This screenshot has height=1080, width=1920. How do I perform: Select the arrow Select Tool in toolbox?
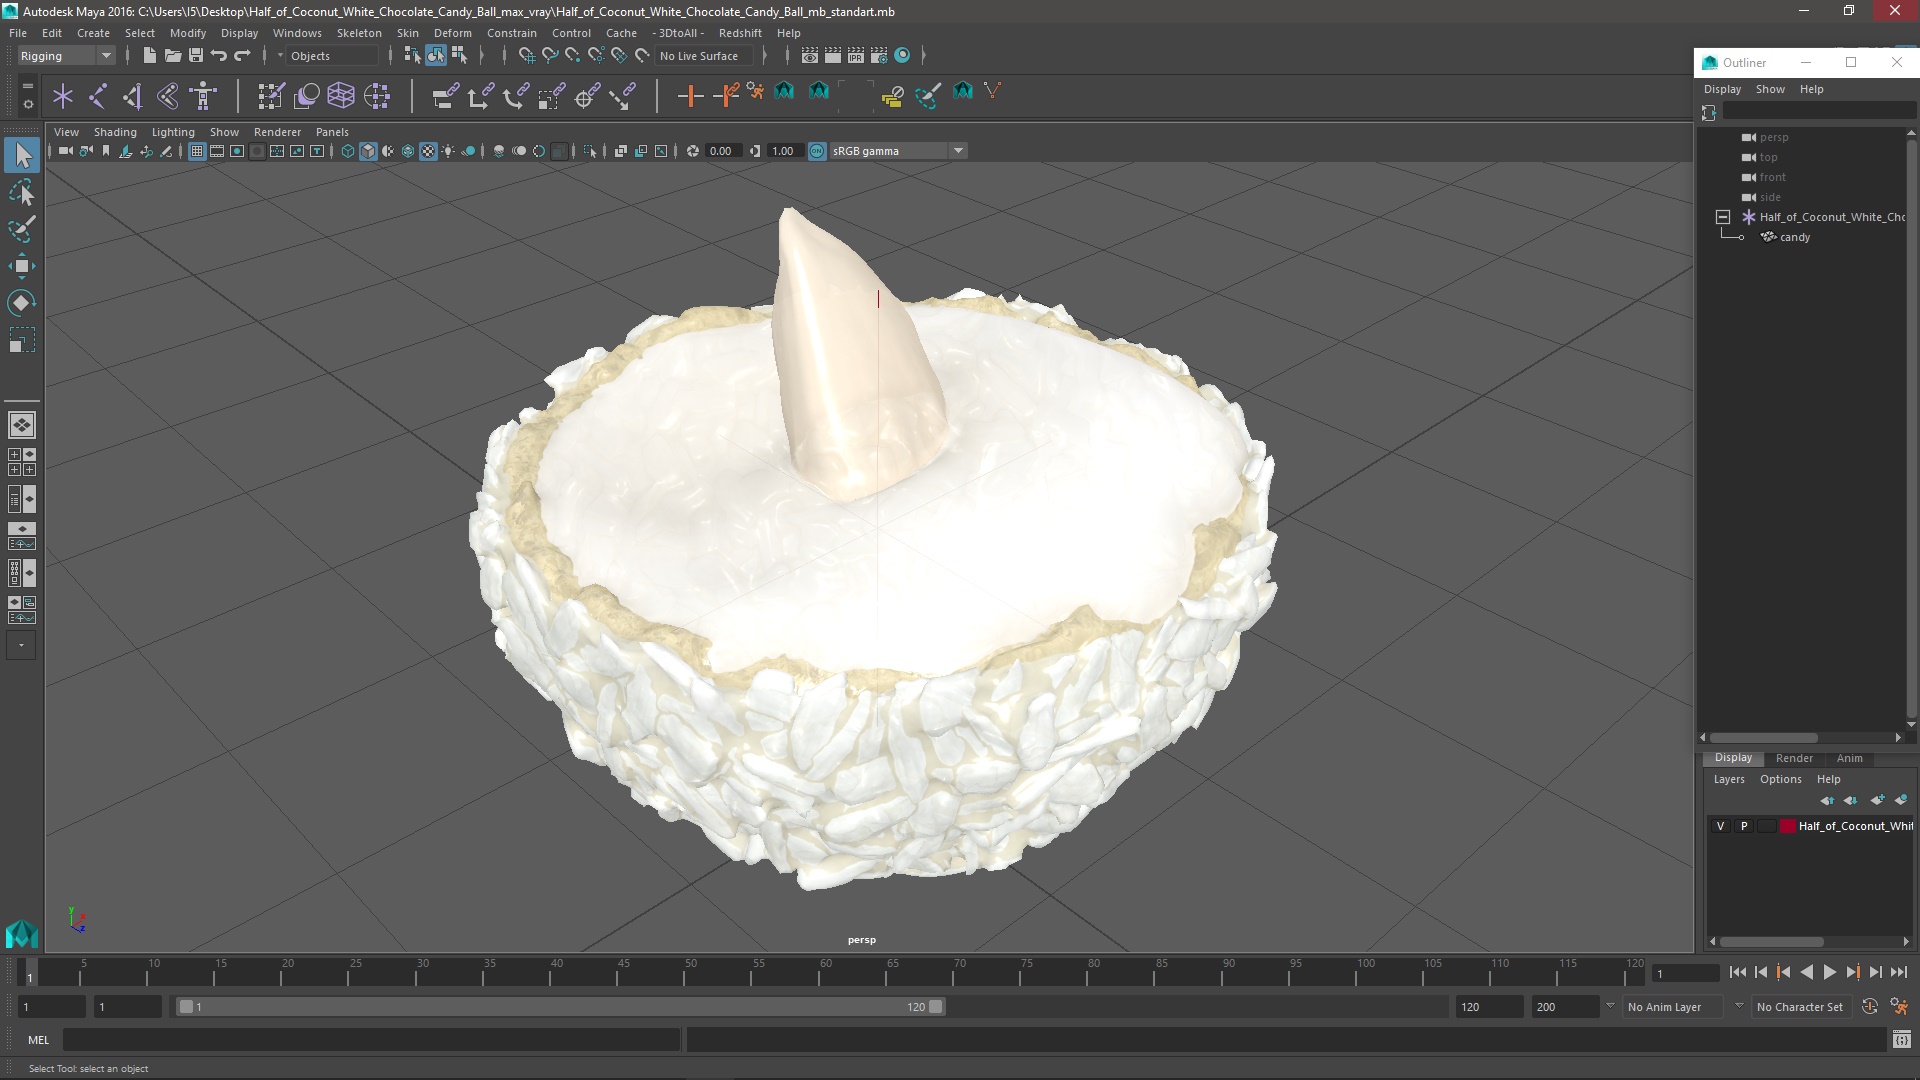pyautogui.click(x=22, y=155)
